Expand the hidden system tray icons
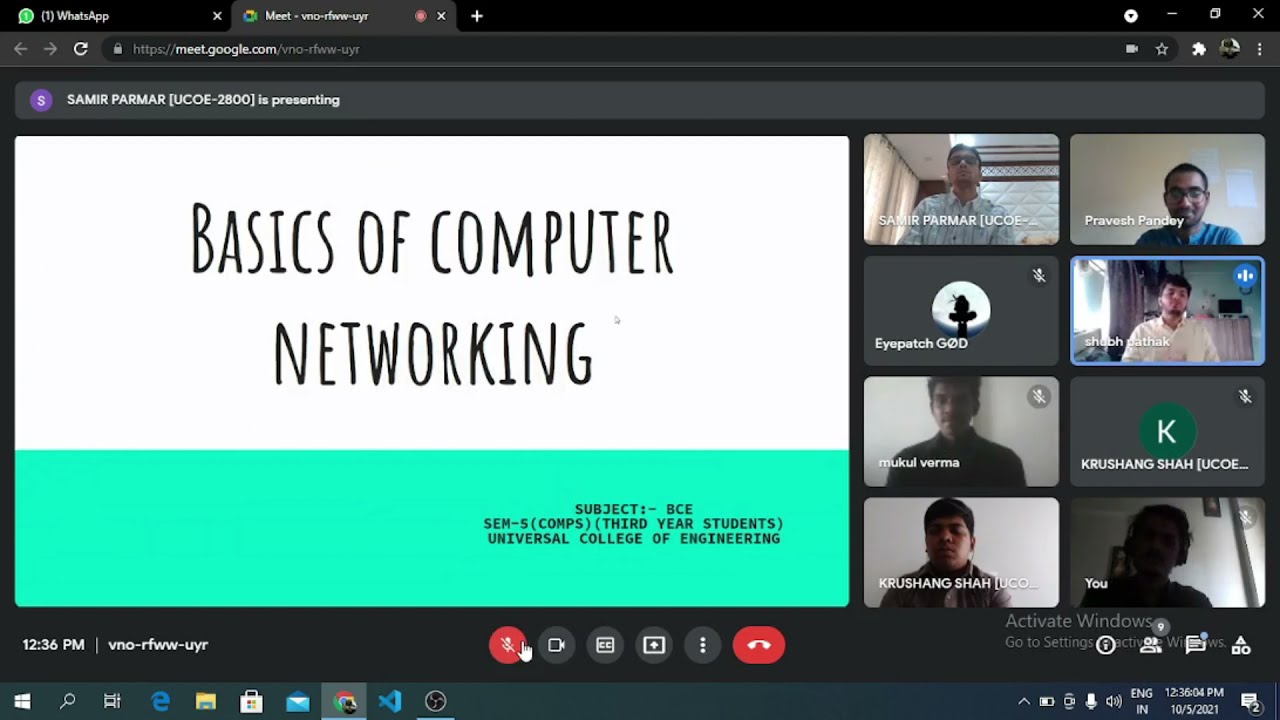 point(1024,702)
